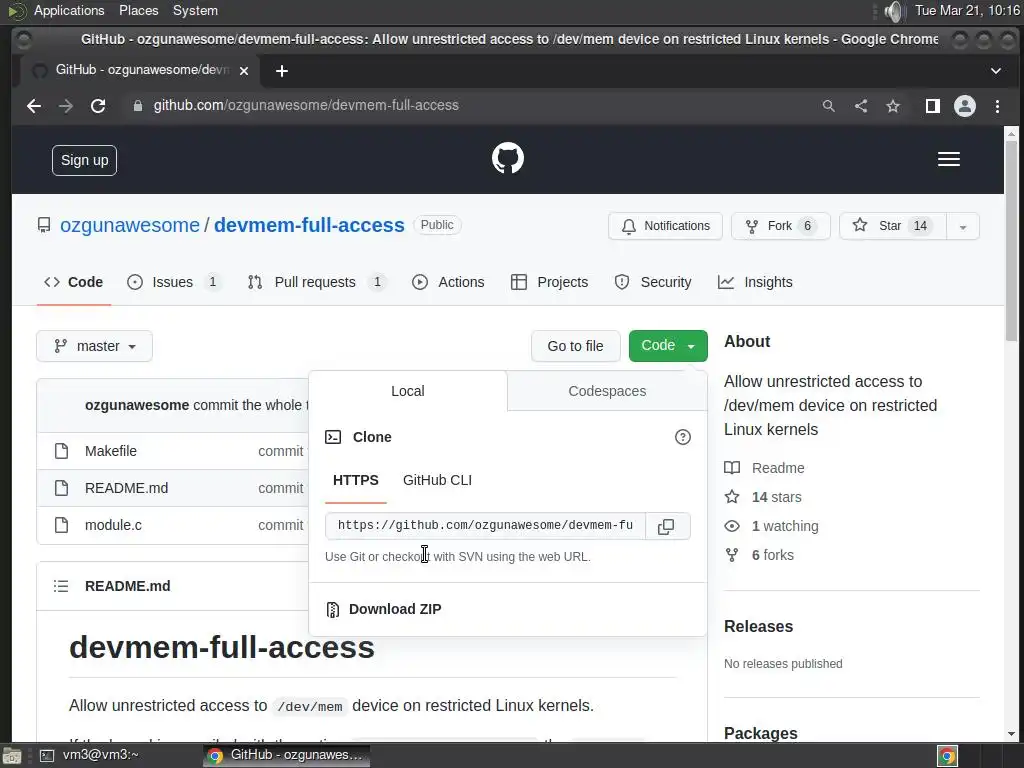Click the GitHub Octocat logo
Screen dimensions: 1024x768
[507, 159]
